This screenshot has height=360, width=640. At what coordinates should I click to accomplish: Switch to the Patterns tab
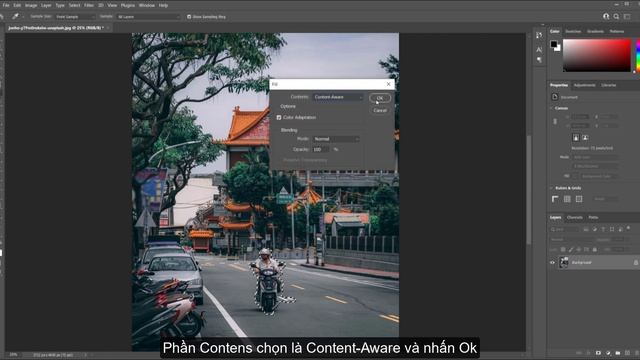[x=617, y=31]
